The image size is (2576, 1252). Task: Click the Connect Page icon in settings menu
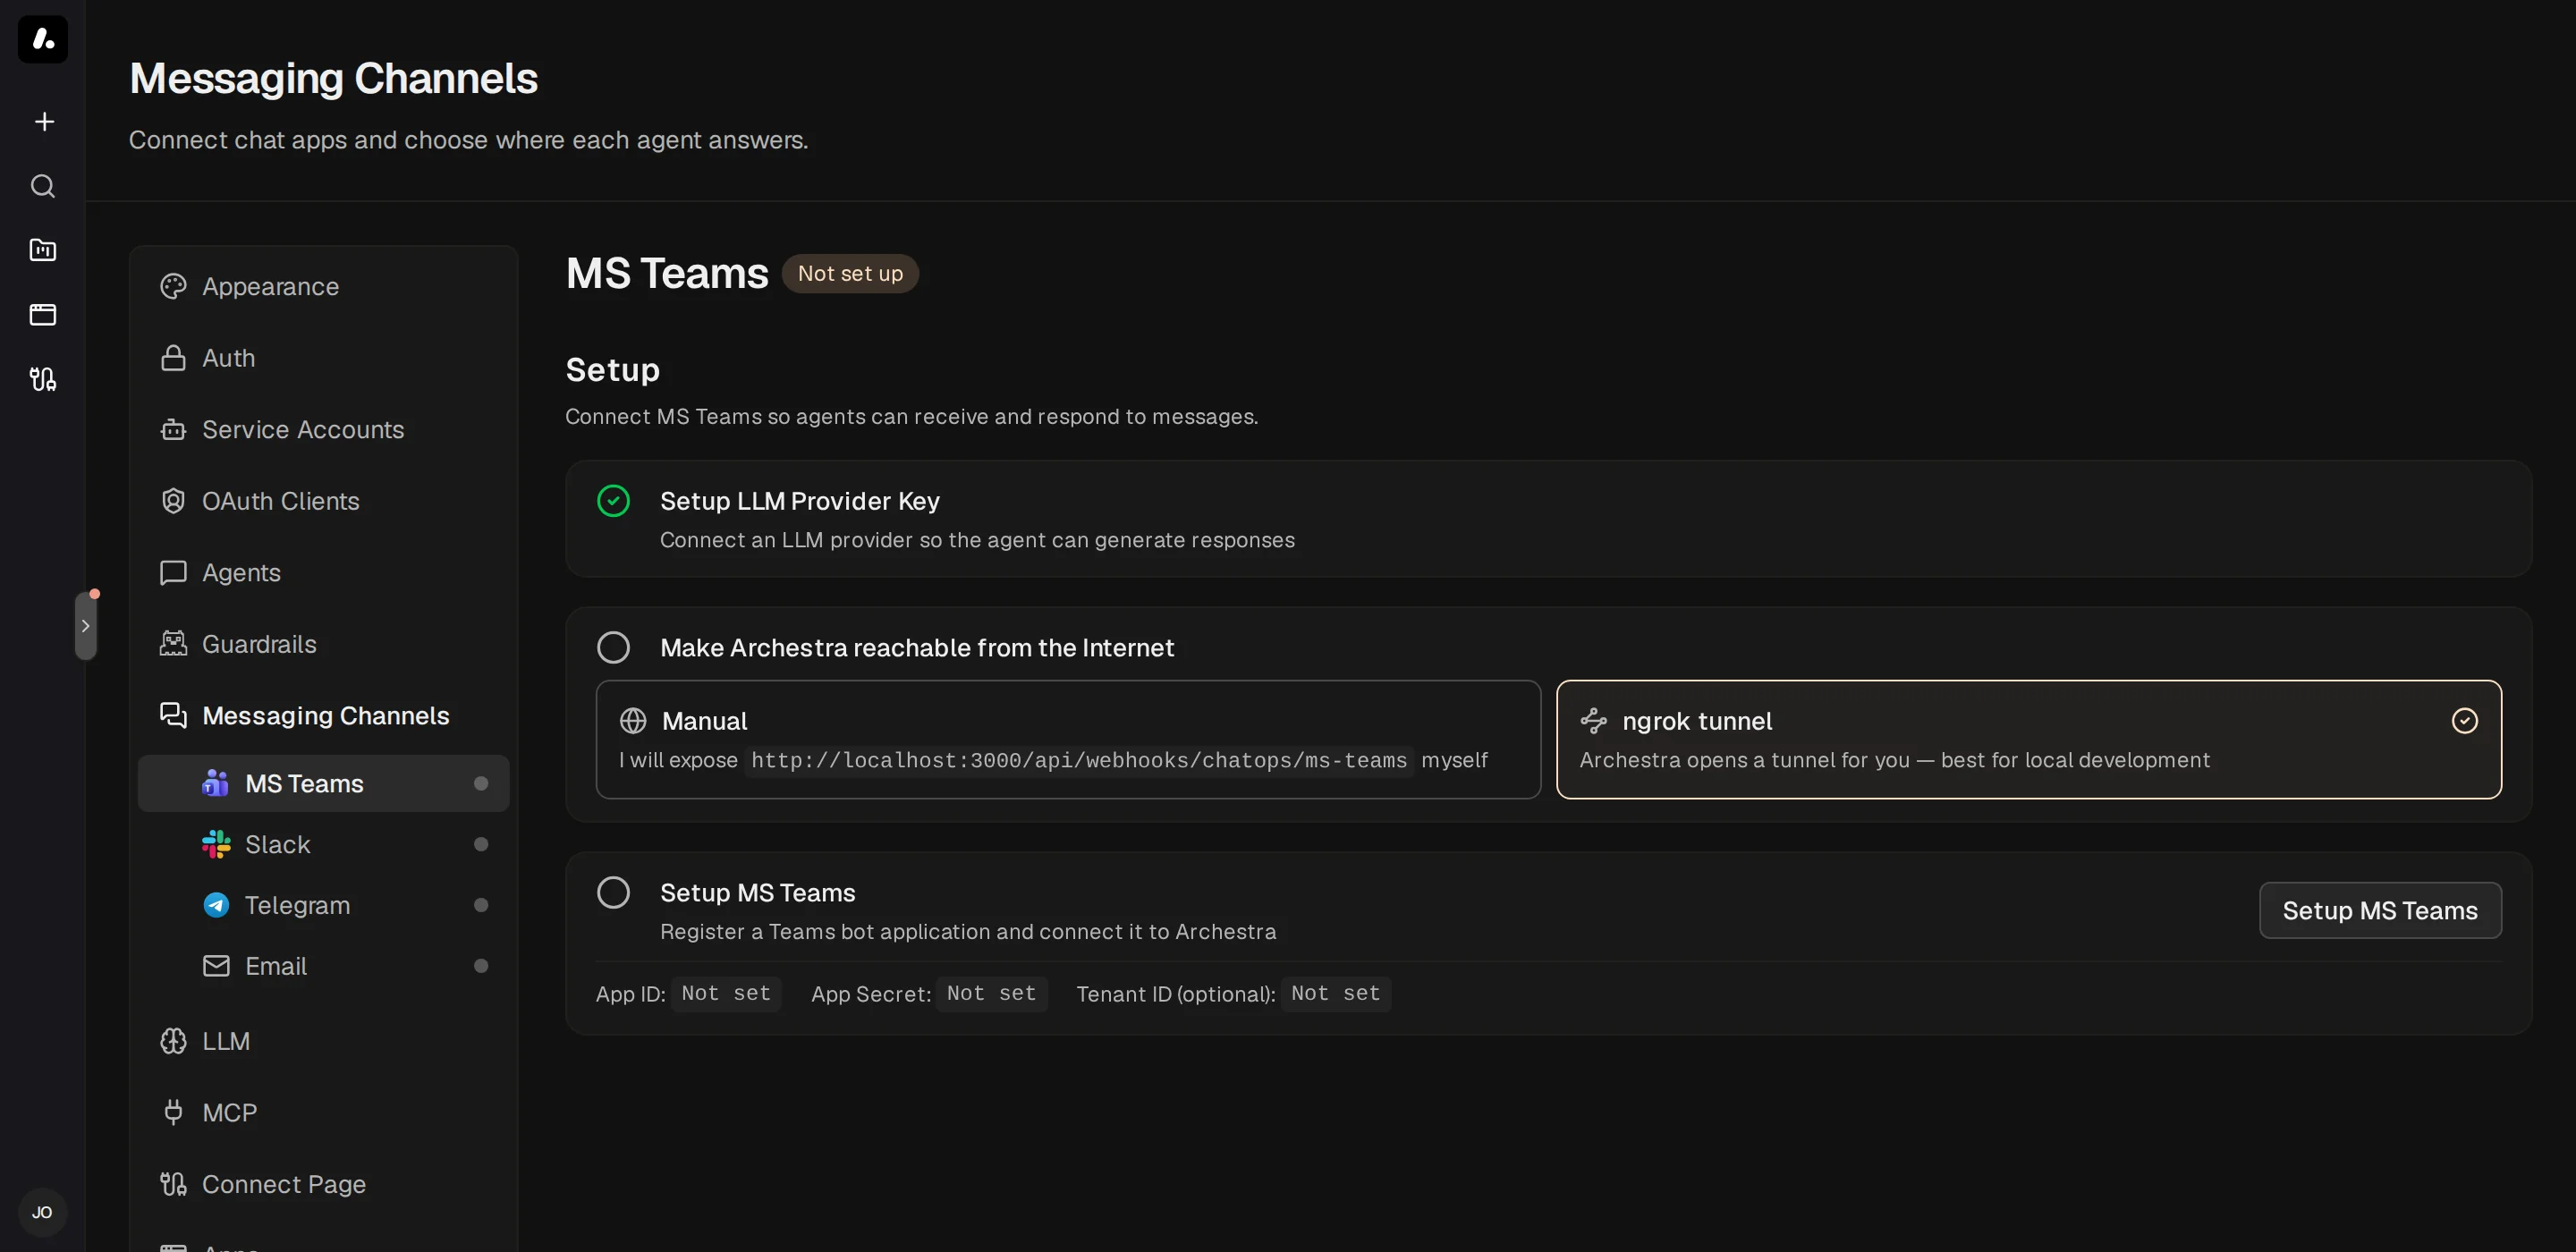coord(174,1184)
